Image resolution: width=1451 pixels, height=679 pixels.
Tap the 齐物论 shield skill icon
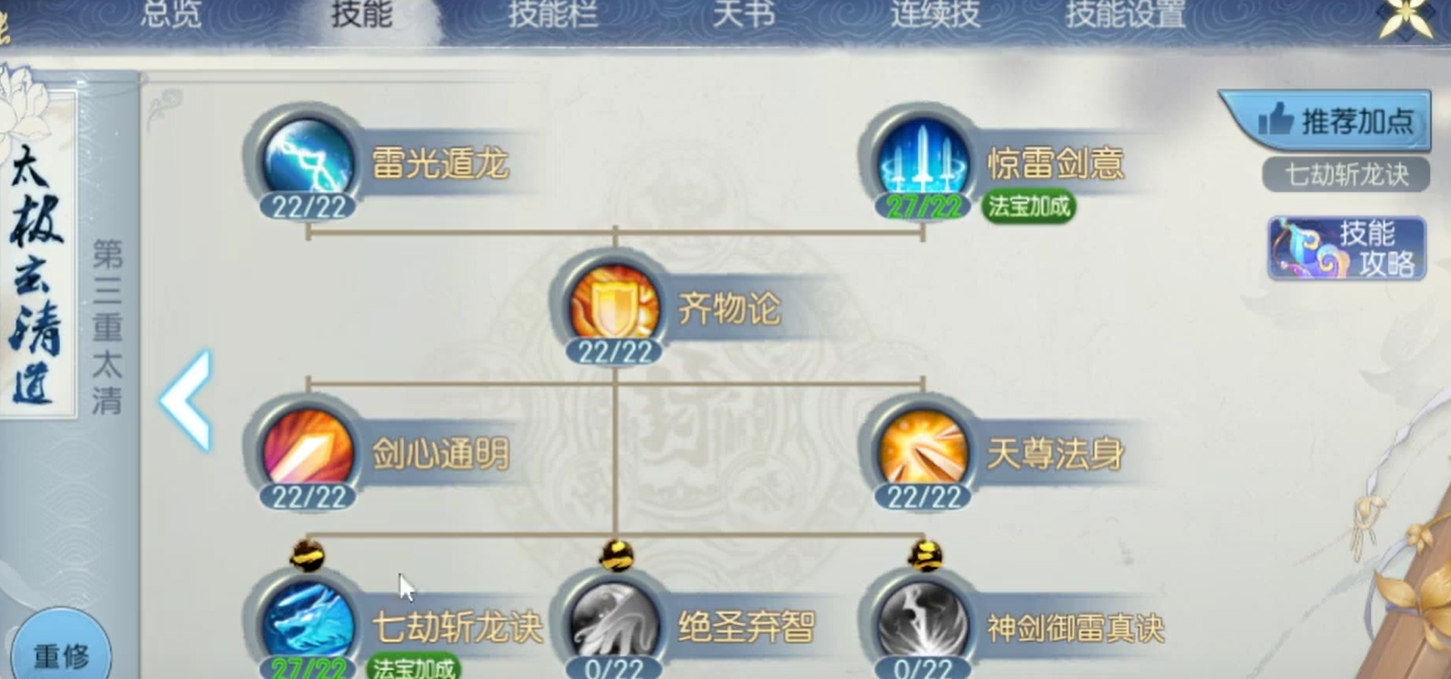click(614, 305)
